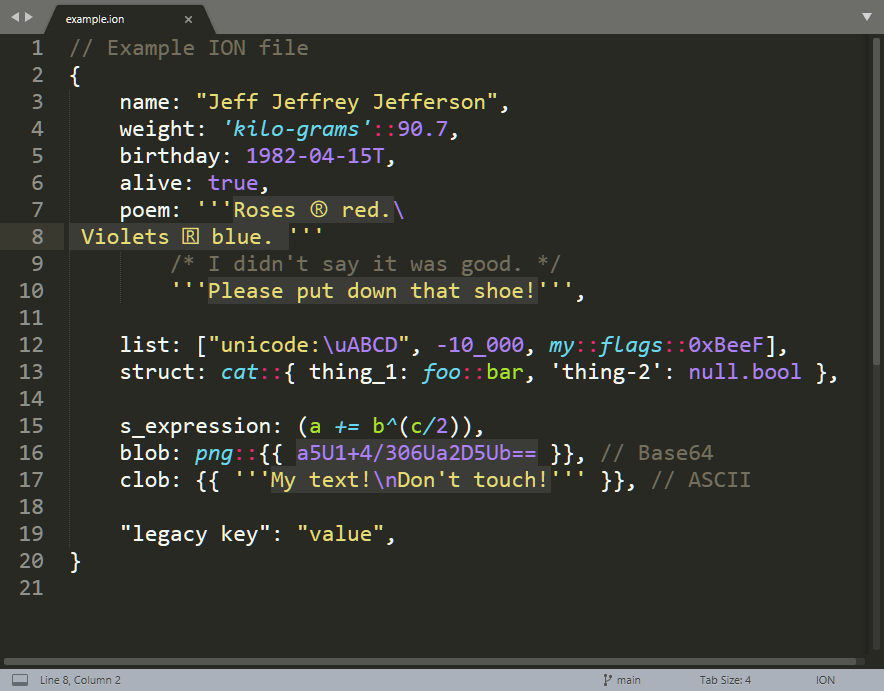Click the opening brace on line 2
Image resolution: width=884 pixels, height=691 pixels.
75,75
